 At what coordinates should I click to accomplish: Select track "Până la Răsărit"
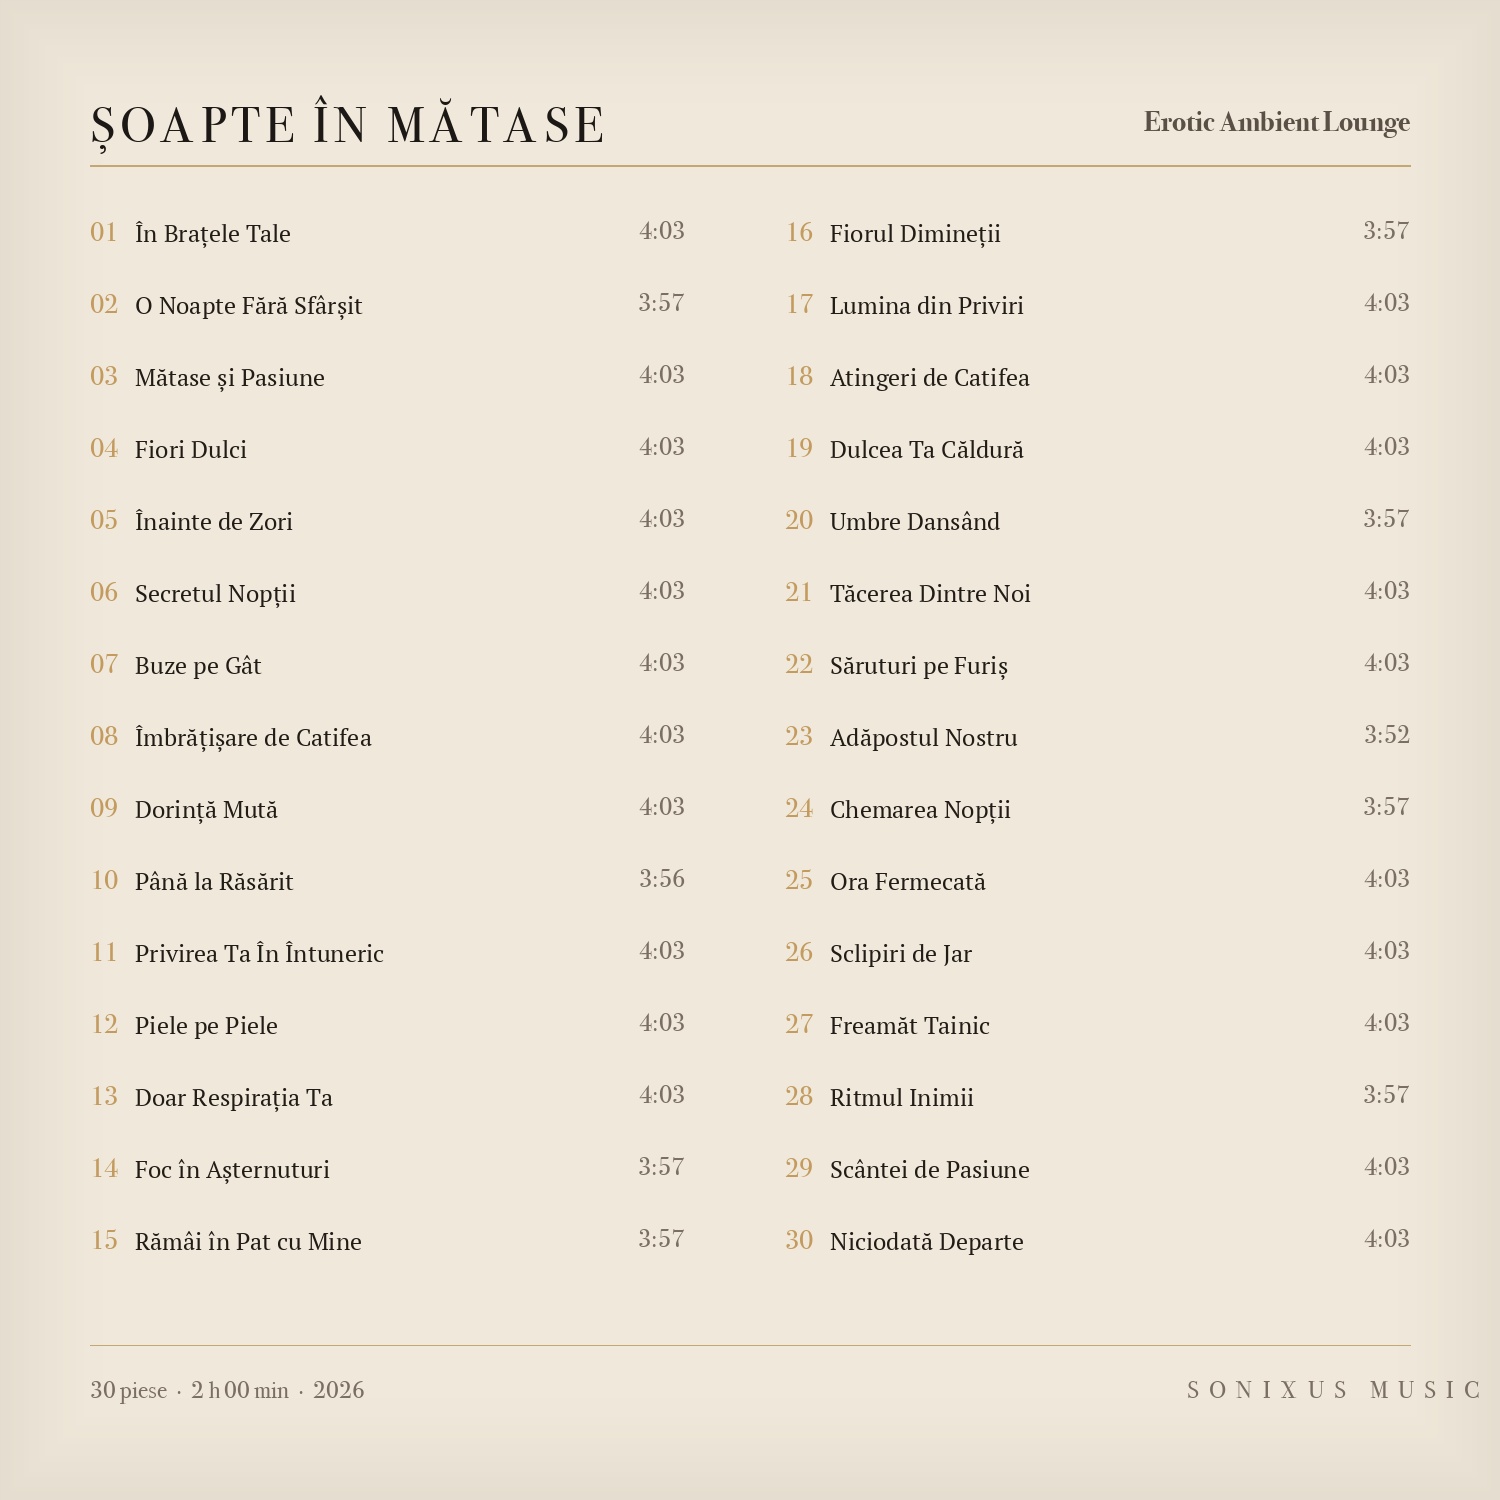214,881
